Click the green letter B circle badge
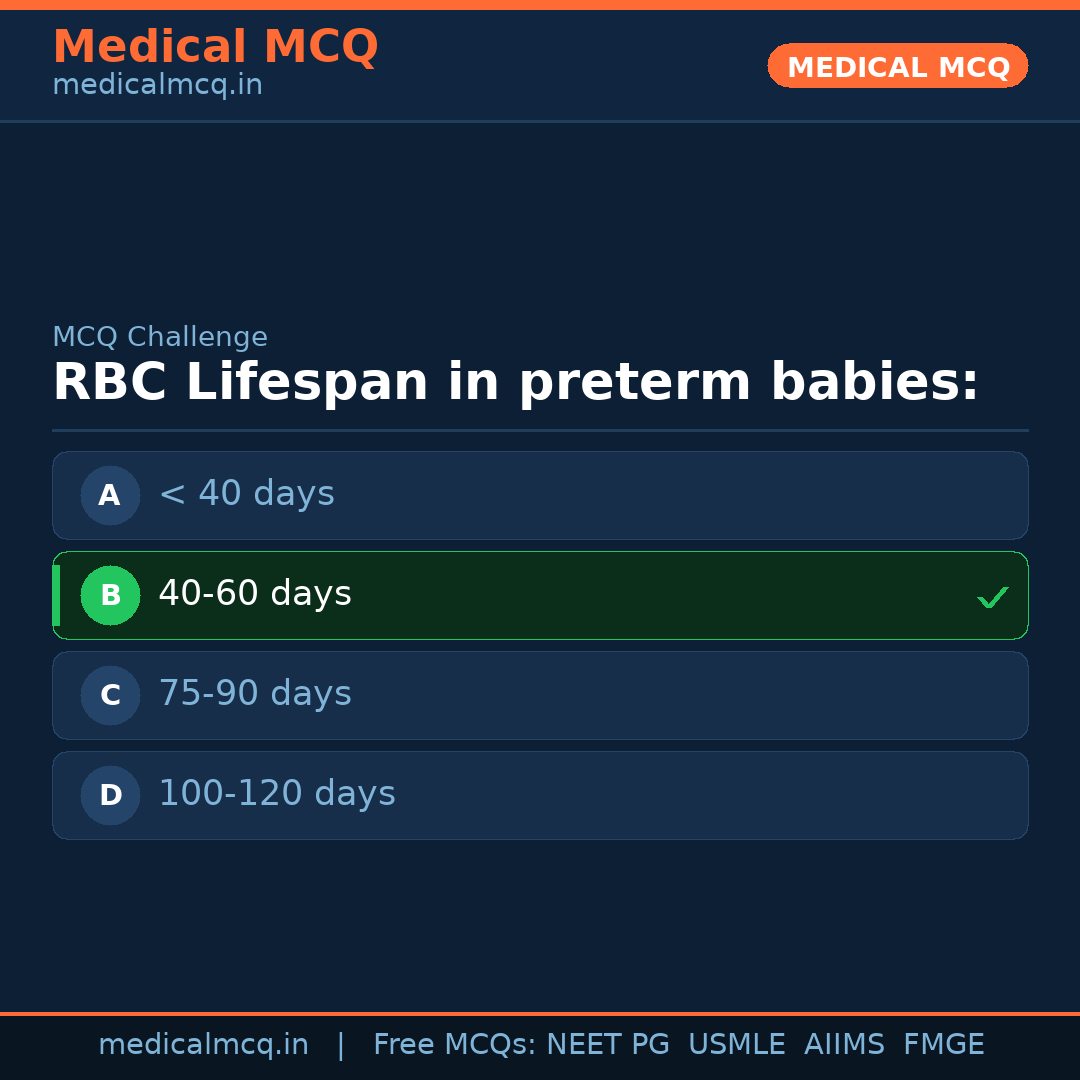 [110, 595]
